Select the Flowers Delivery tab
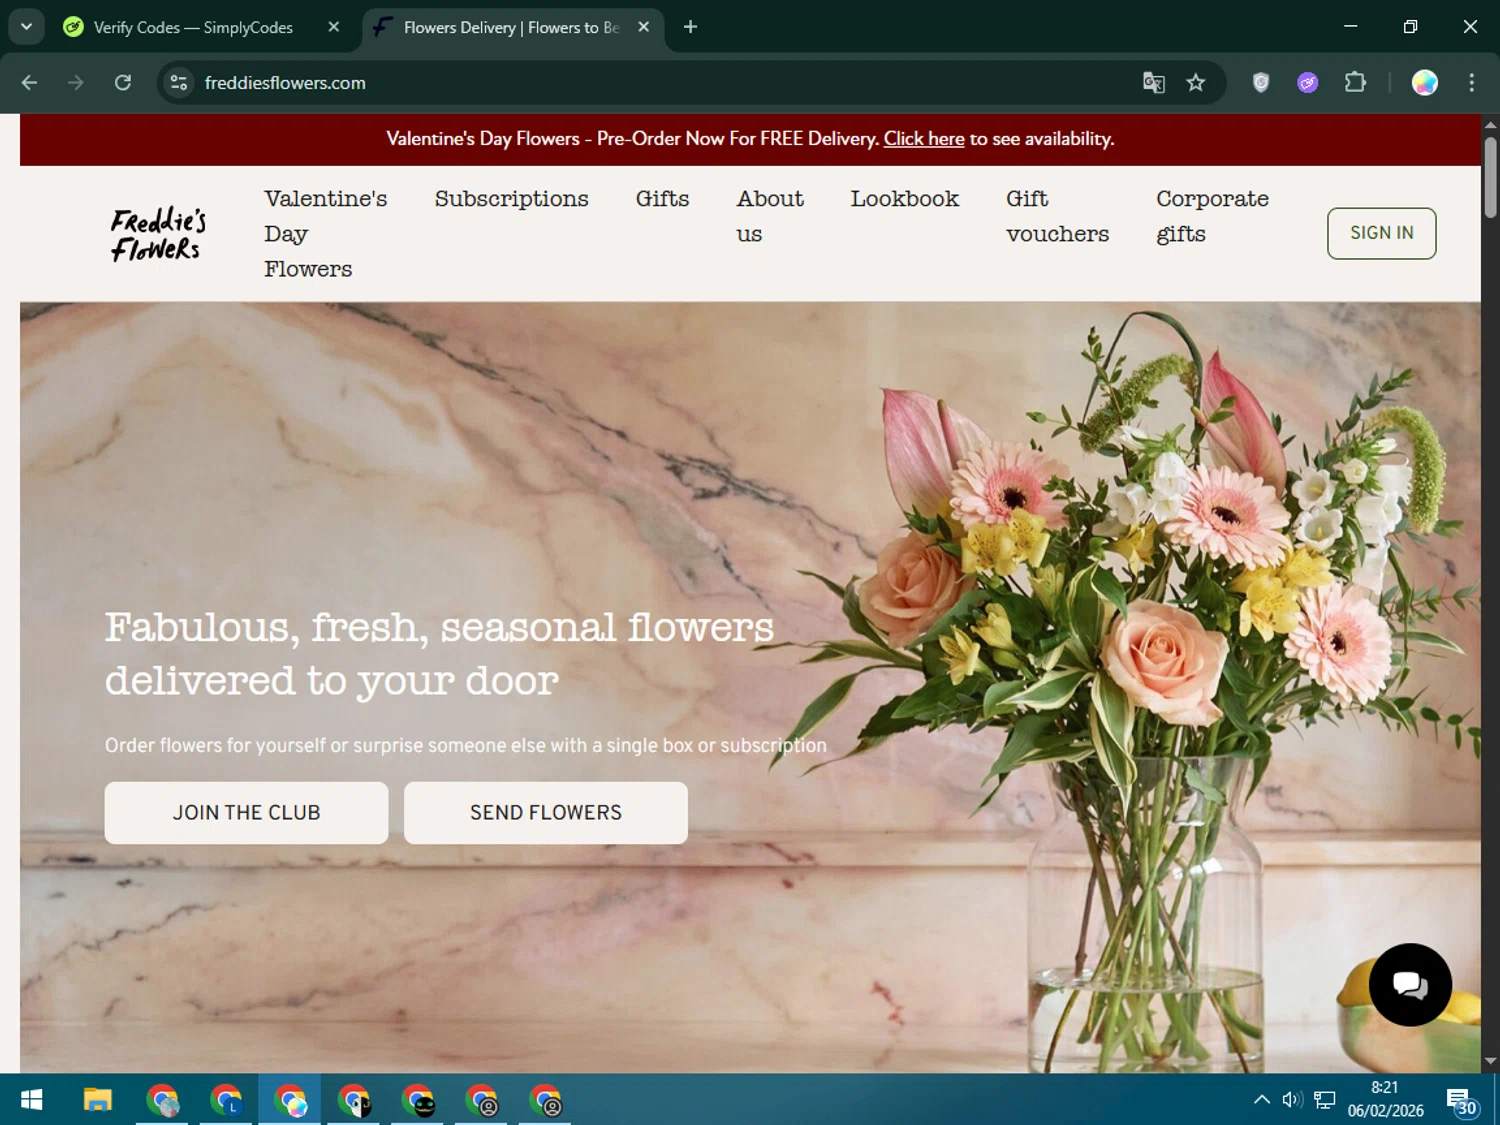The height and width of the screenshot is (1125, 1500). (510, 27)
